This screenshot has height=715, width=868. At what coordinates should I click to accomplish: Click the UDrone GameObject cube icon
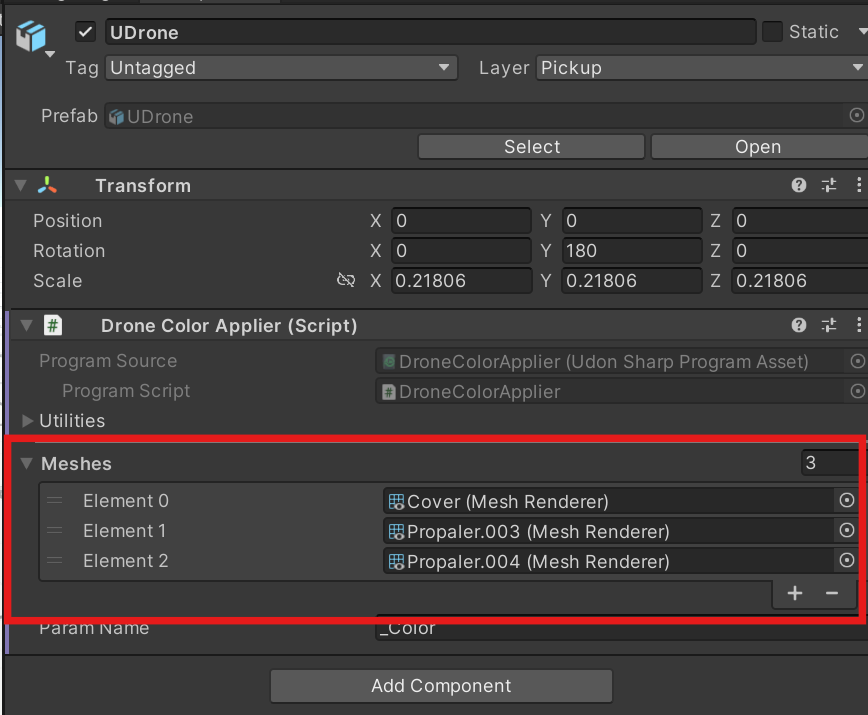[x=31, y=36]
